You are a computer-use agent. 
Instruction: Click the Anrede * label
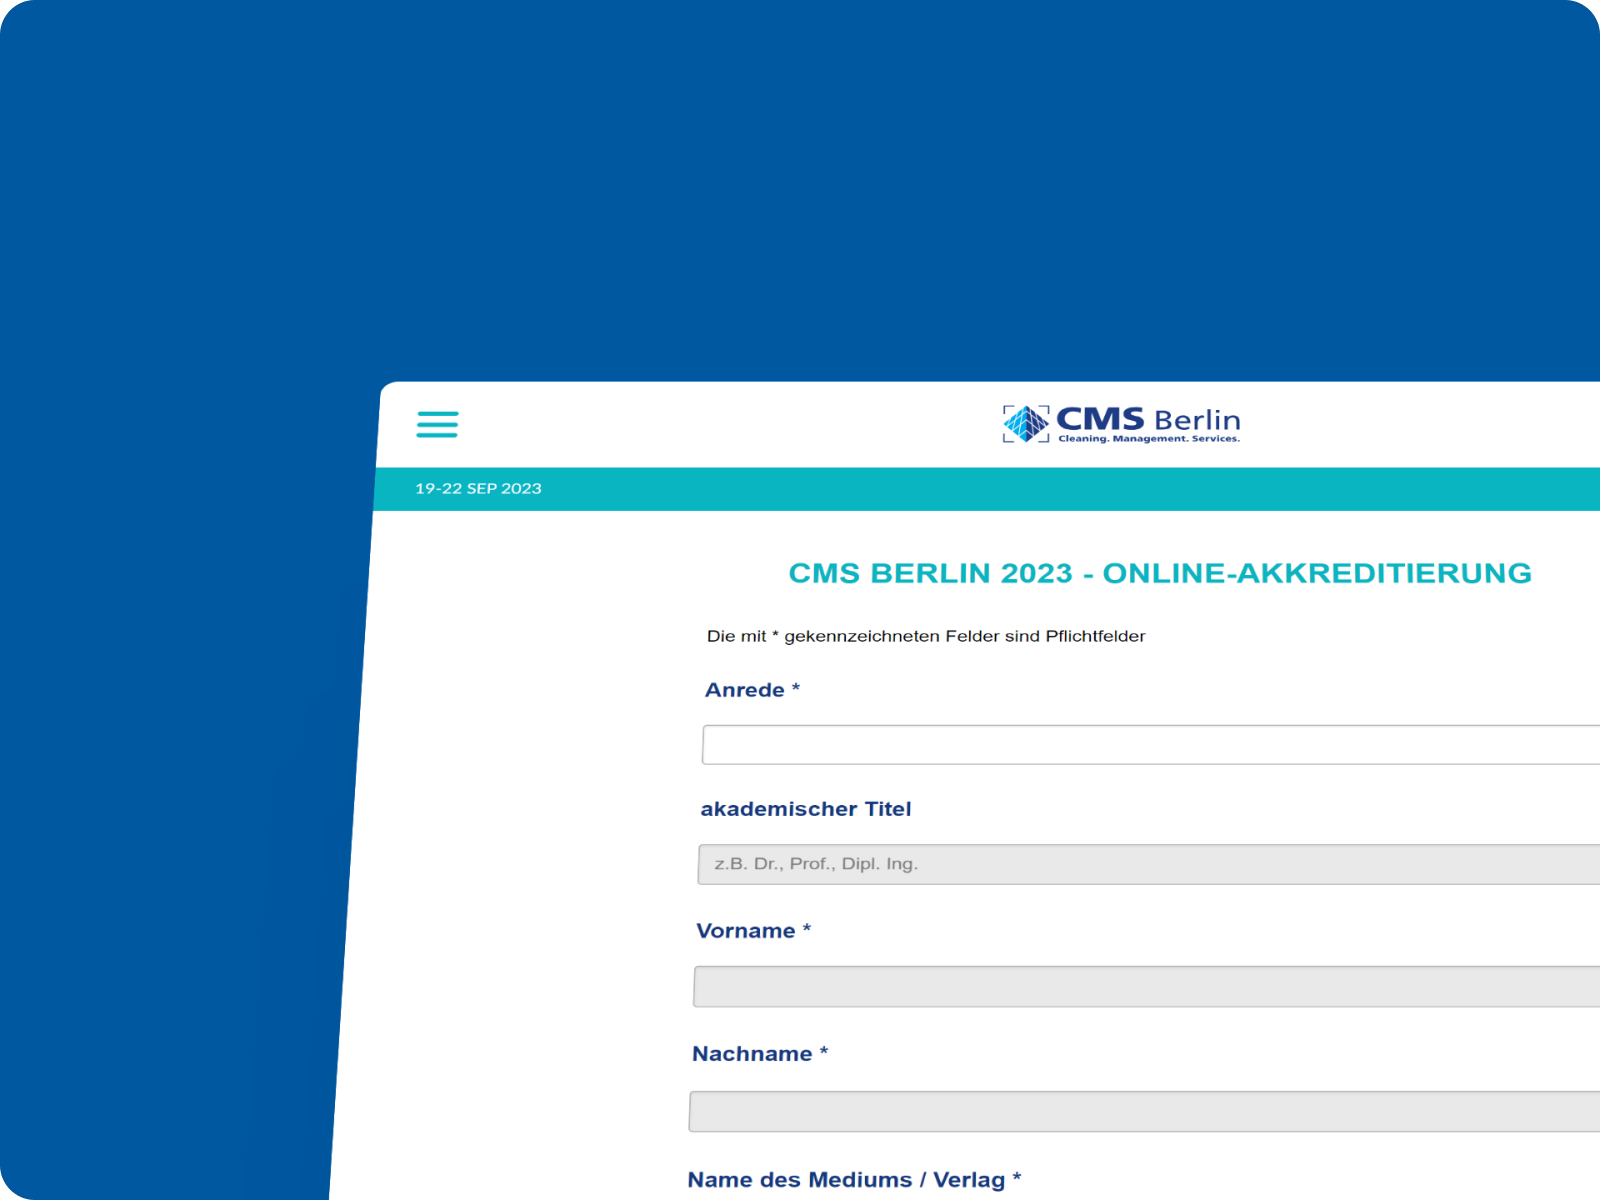pyautogui.click(x=752, y=690)
